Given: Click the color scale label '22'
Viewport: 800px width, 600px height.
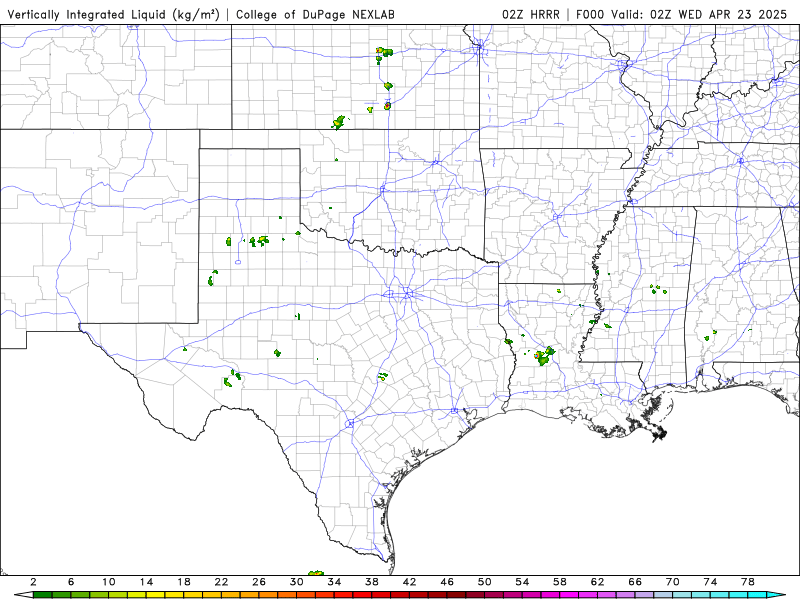Looking at the screenshot, I should [221, 582].
